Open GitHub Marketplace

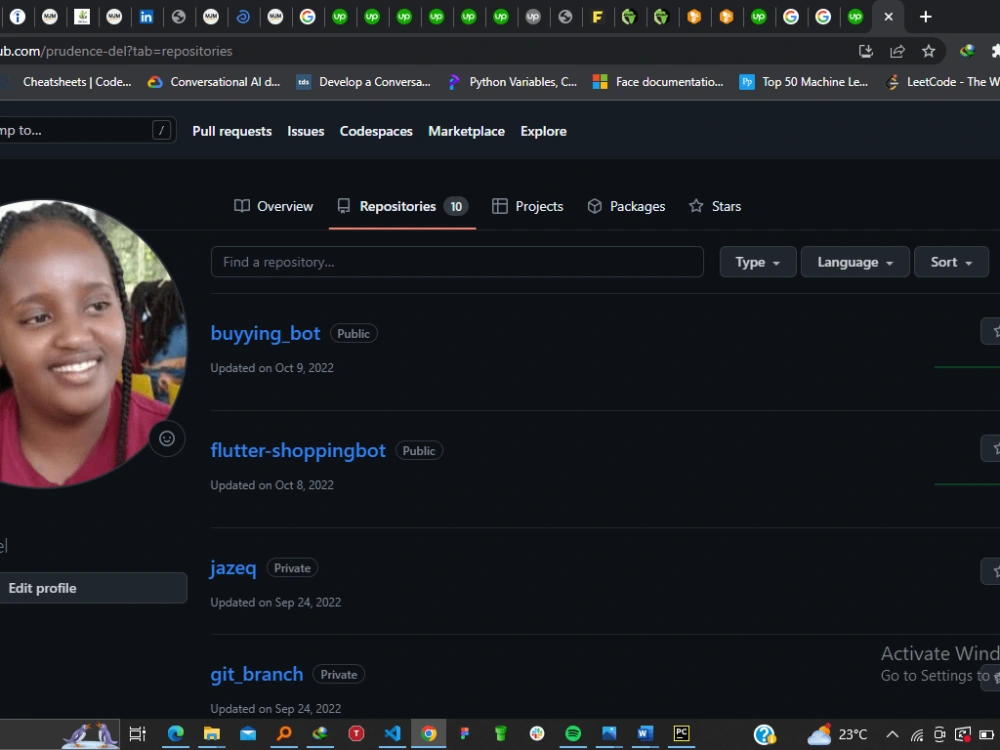[x=466, y=131]
